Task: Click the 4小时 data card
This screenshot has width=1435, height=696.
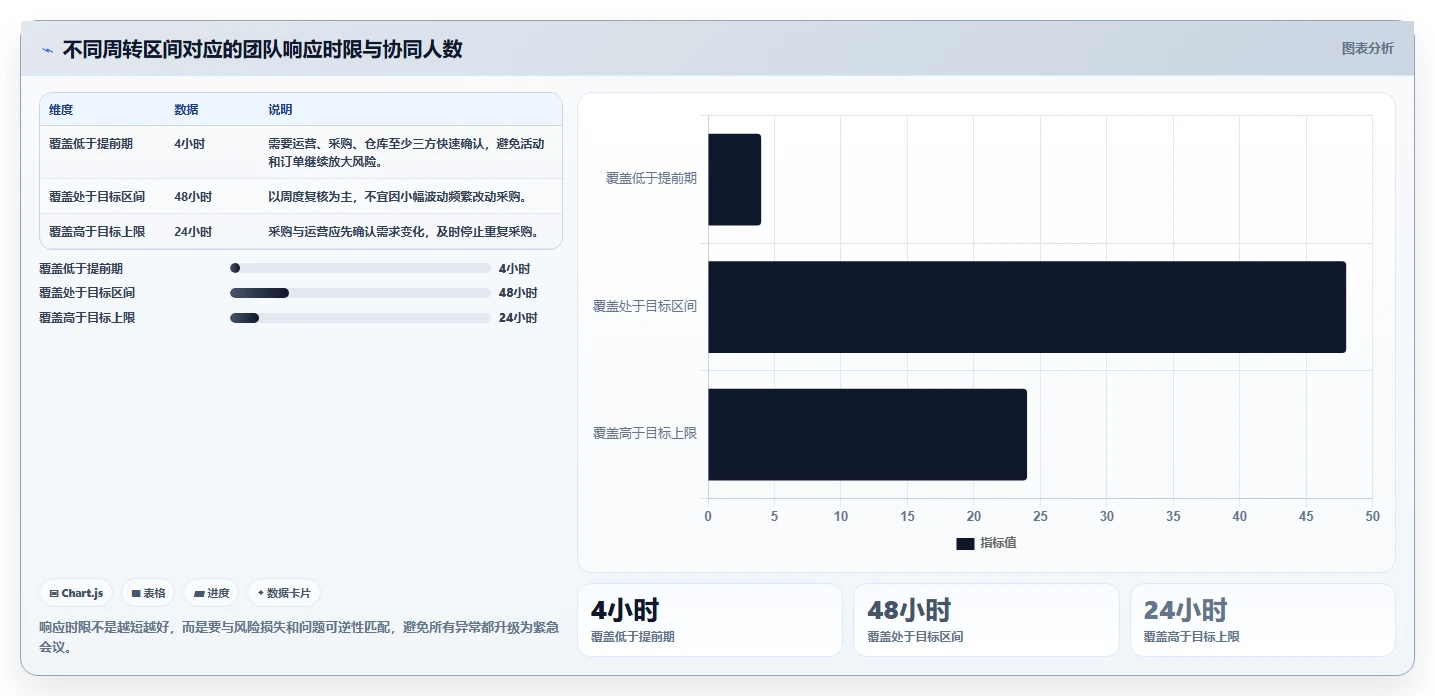Action: (710, 620)
